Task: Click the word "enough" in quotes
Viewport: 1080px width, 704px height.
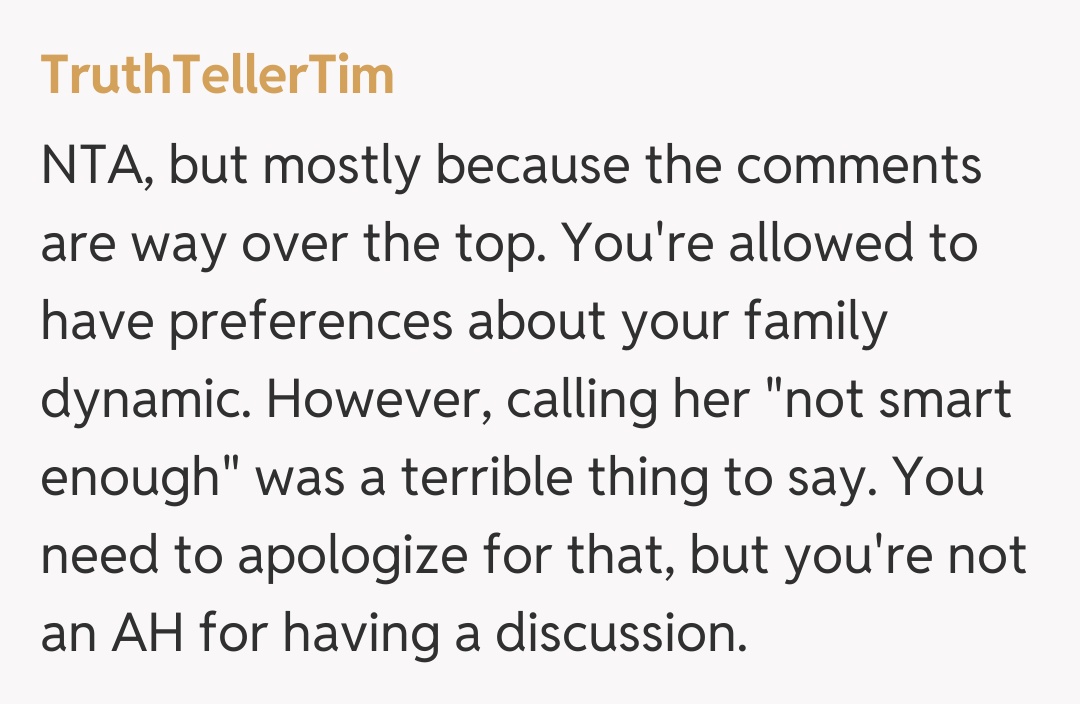Action: [133, 478]
